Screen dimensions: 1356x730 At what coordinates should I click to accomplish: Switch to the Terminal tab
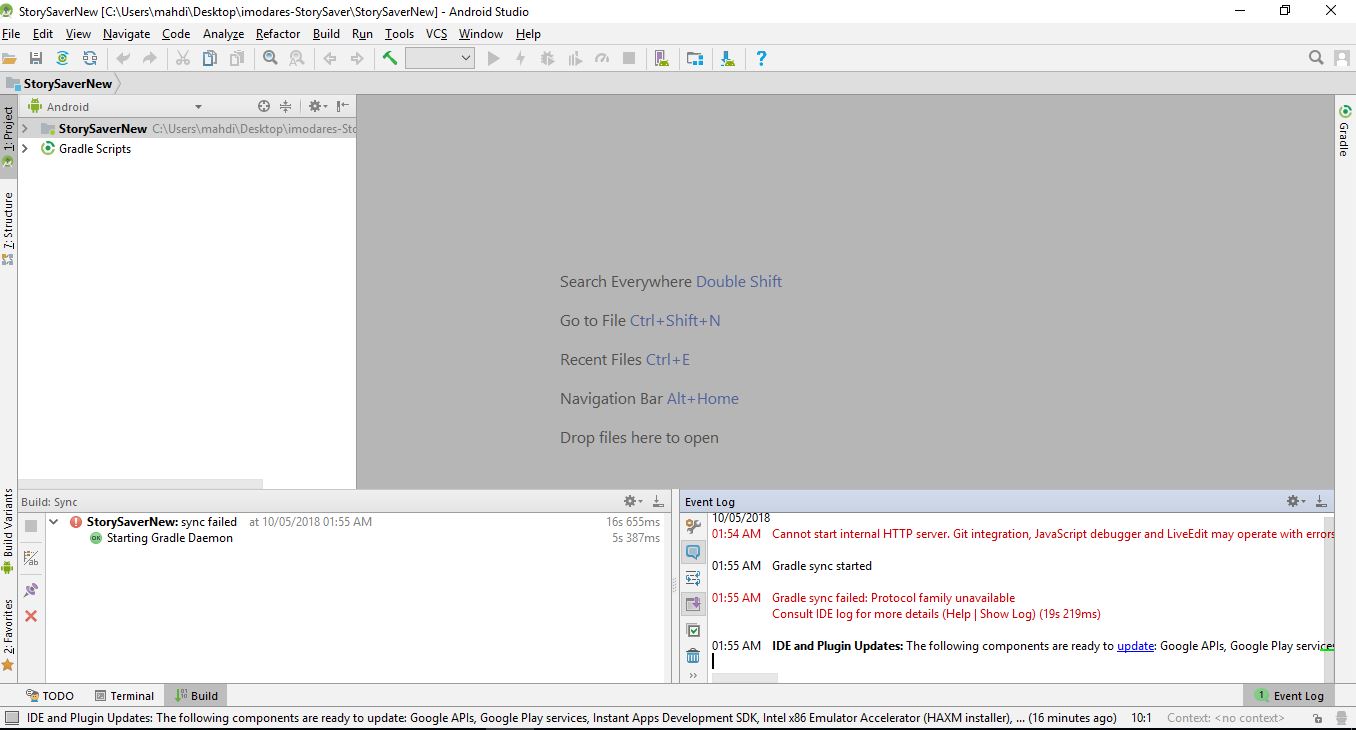[125, 696]
